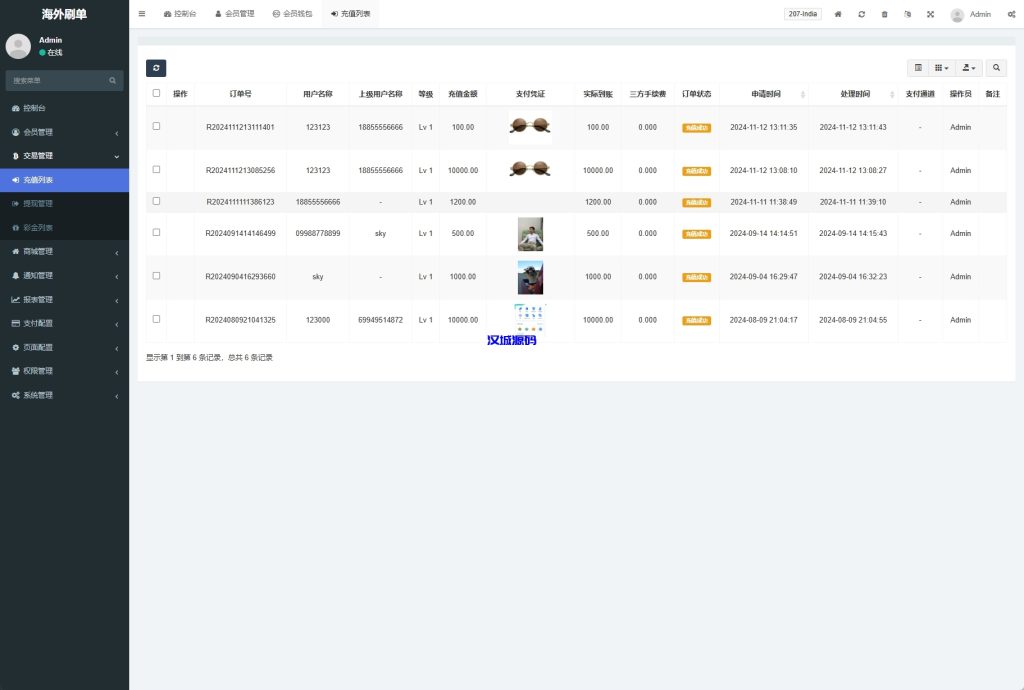
Task: Sort by 申请时间 column header
Action: point(763,94)
